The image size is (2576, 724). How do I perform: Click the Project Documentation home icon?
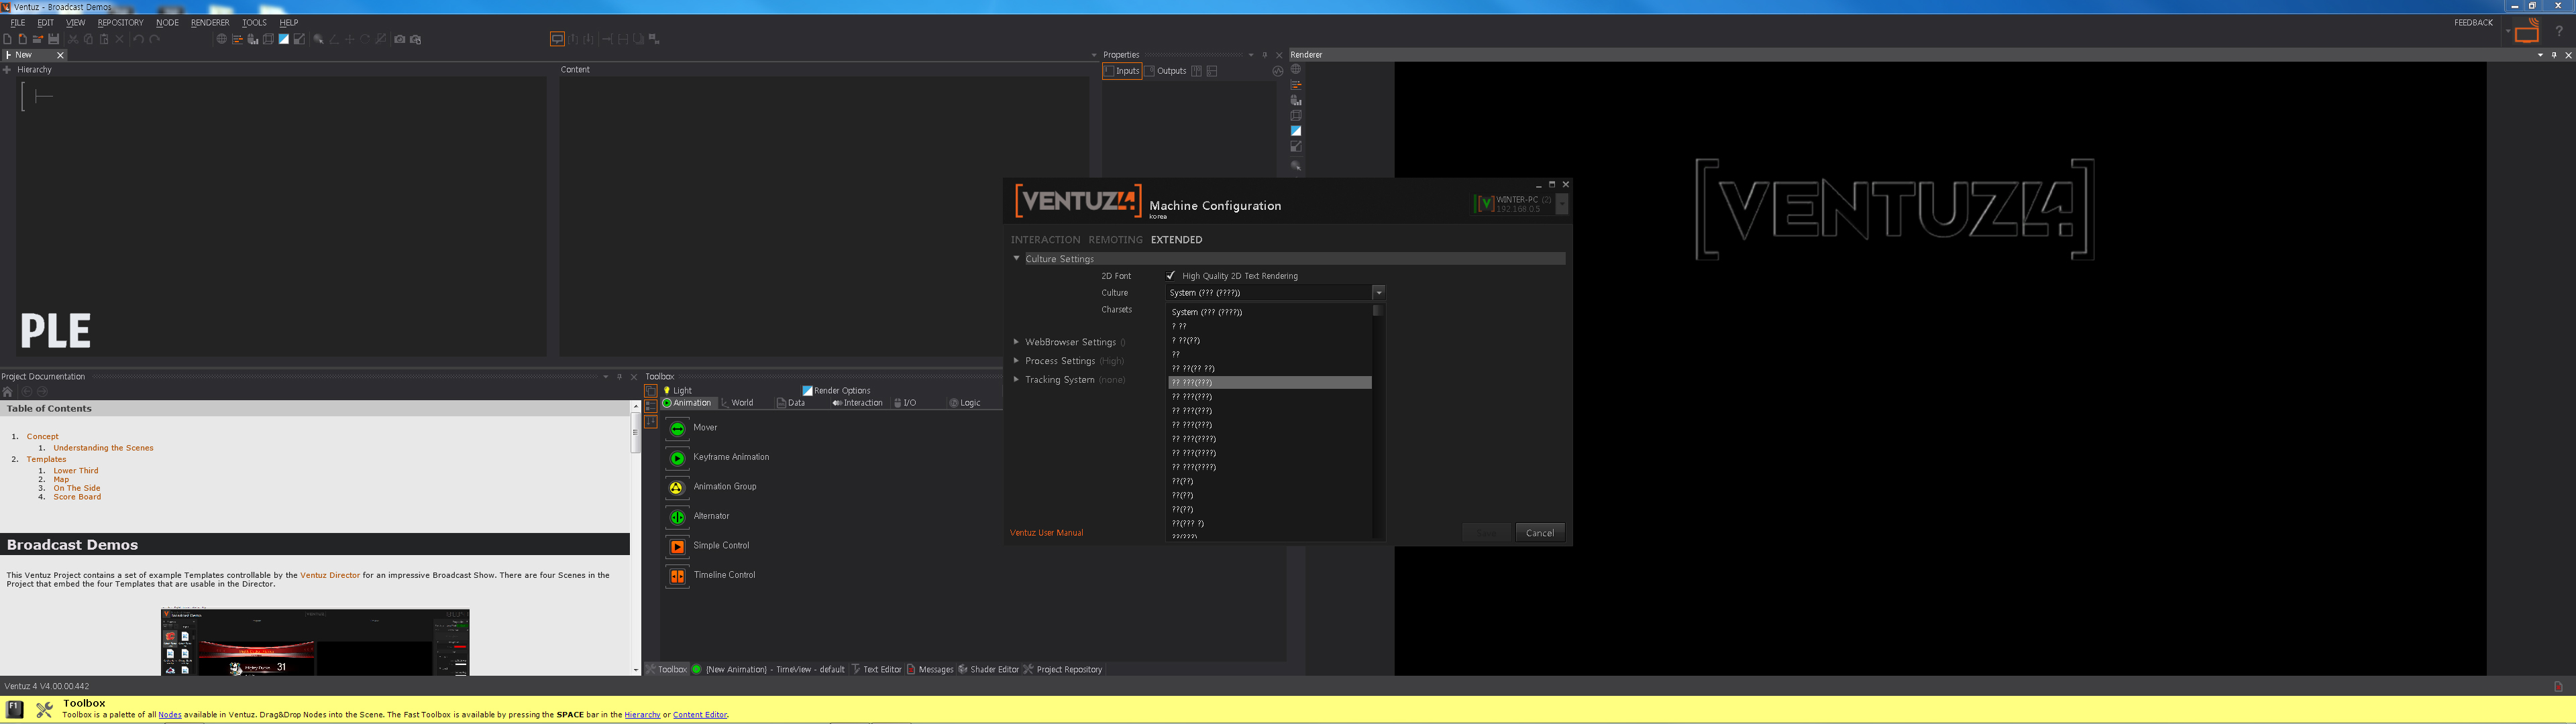(8, 392)
